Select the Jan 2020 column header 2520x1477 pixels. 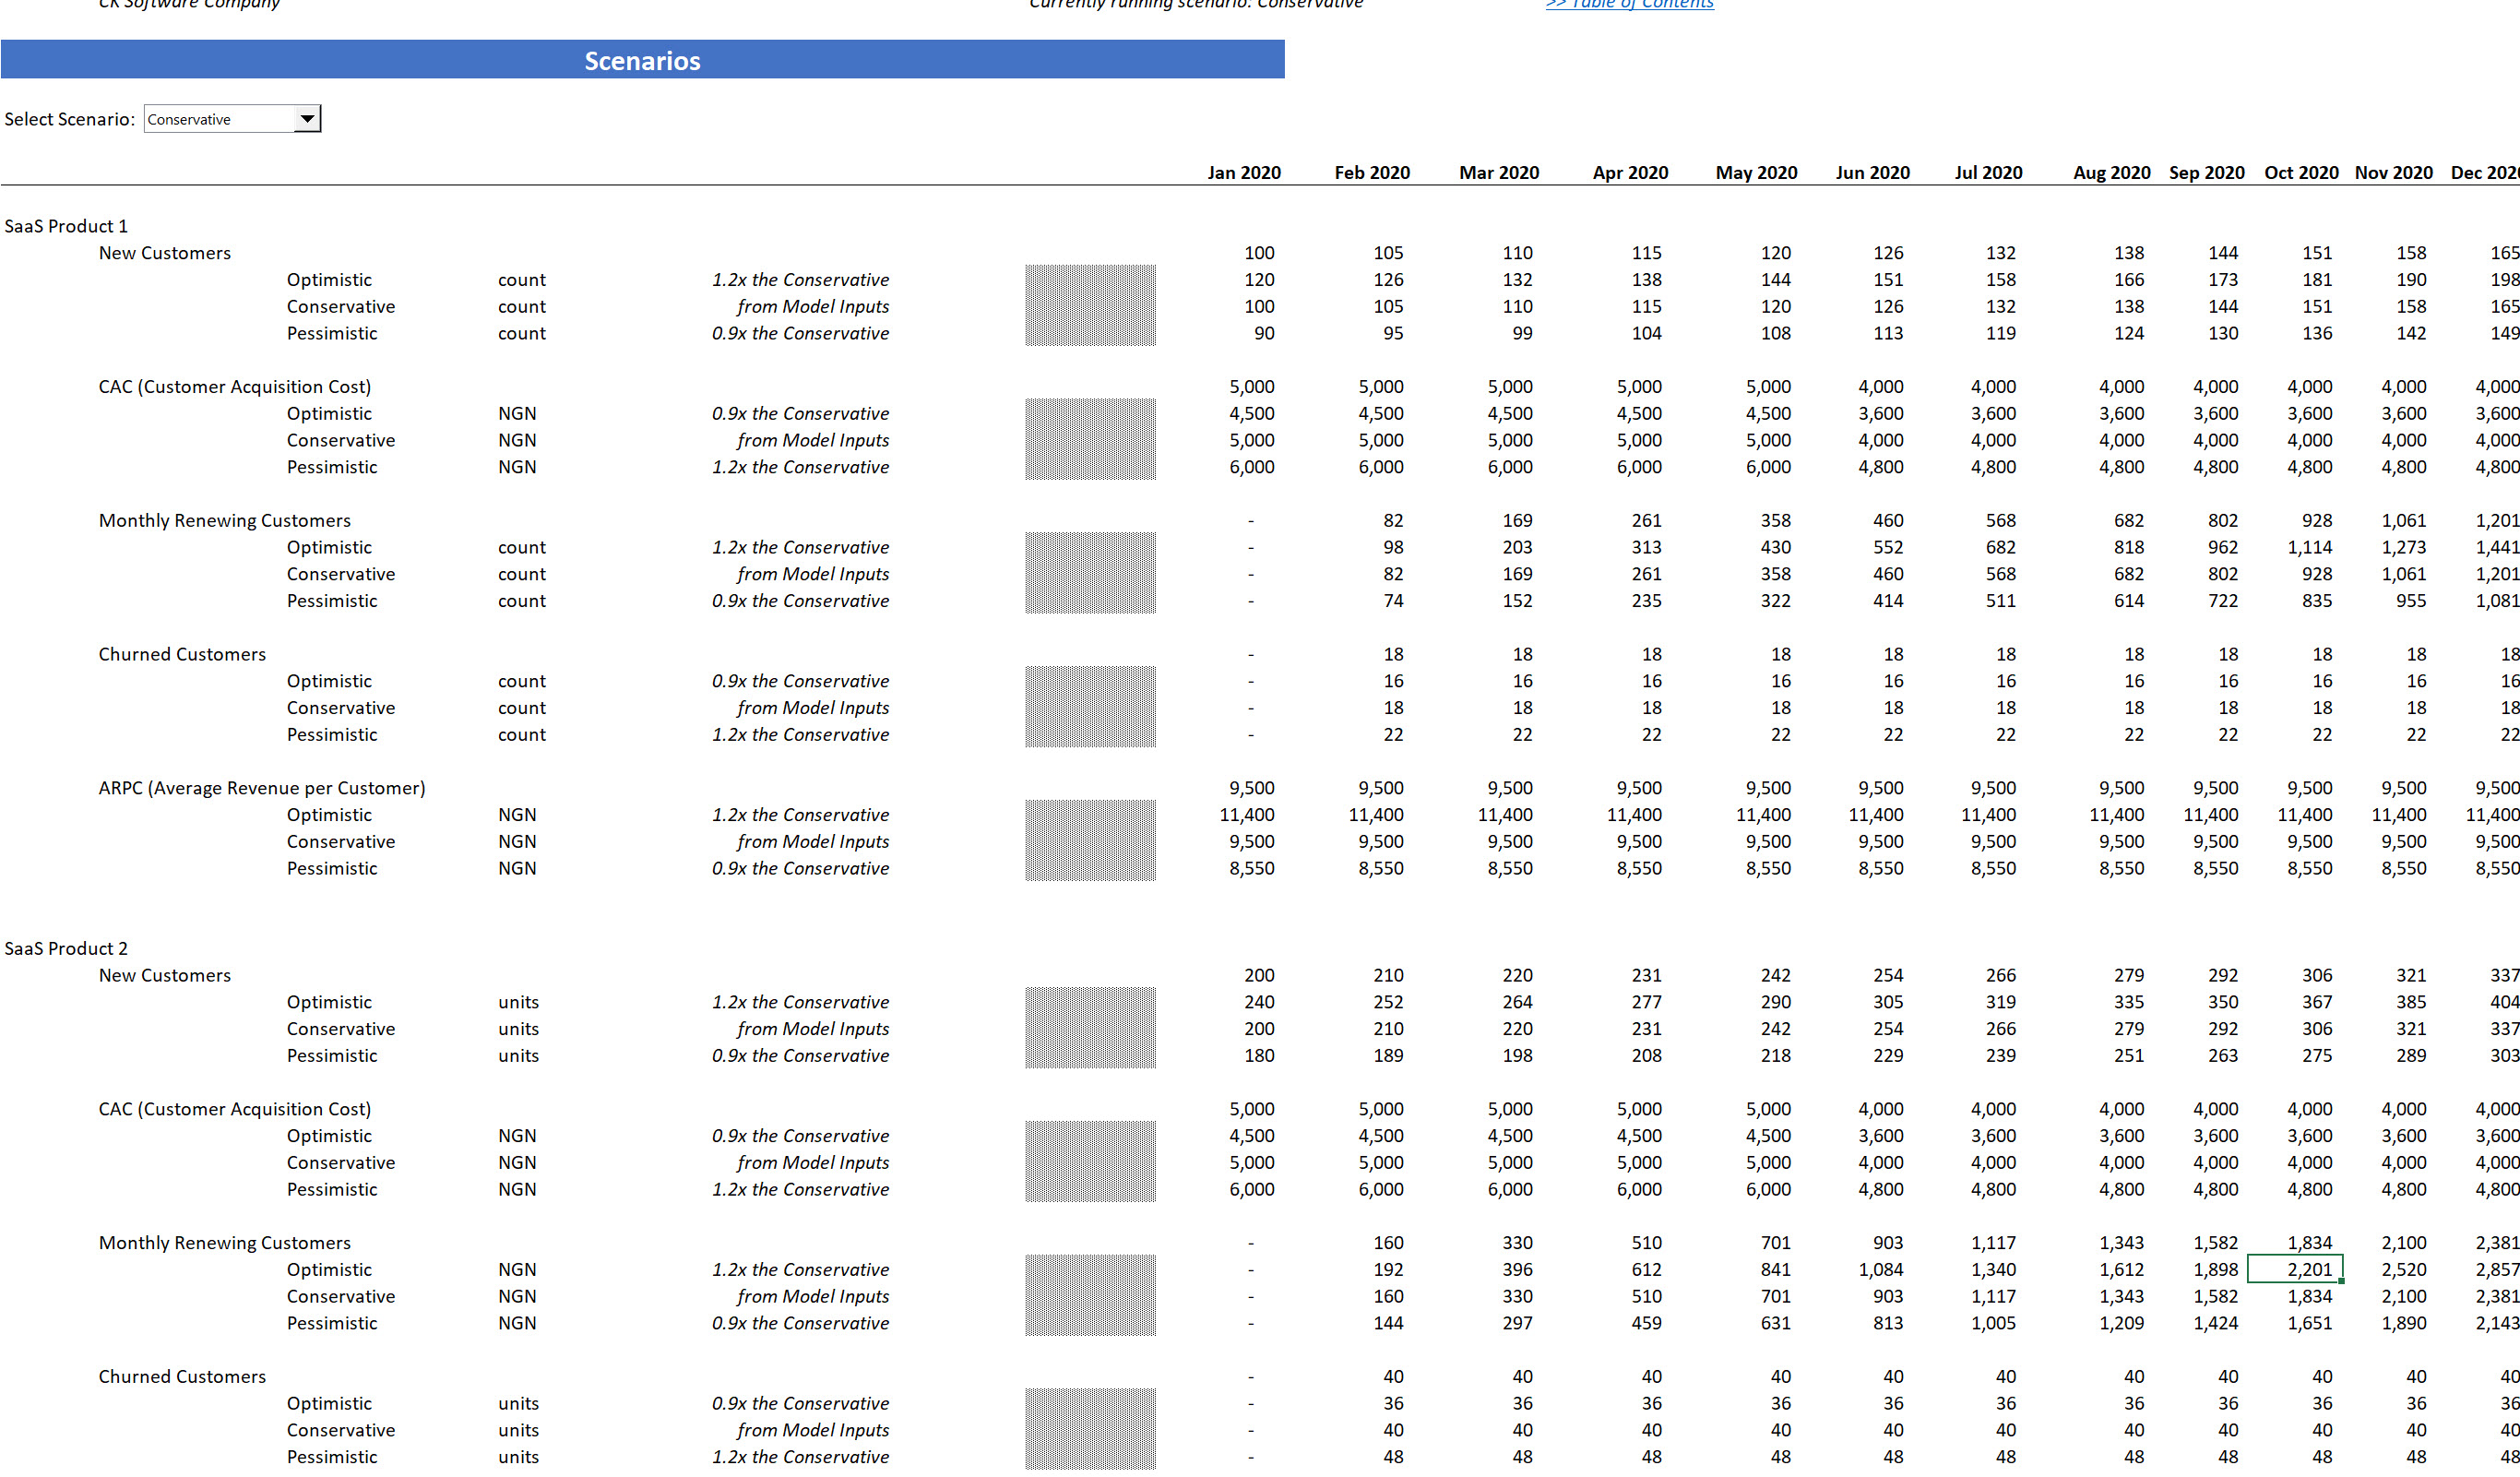tap(1243, 172)
